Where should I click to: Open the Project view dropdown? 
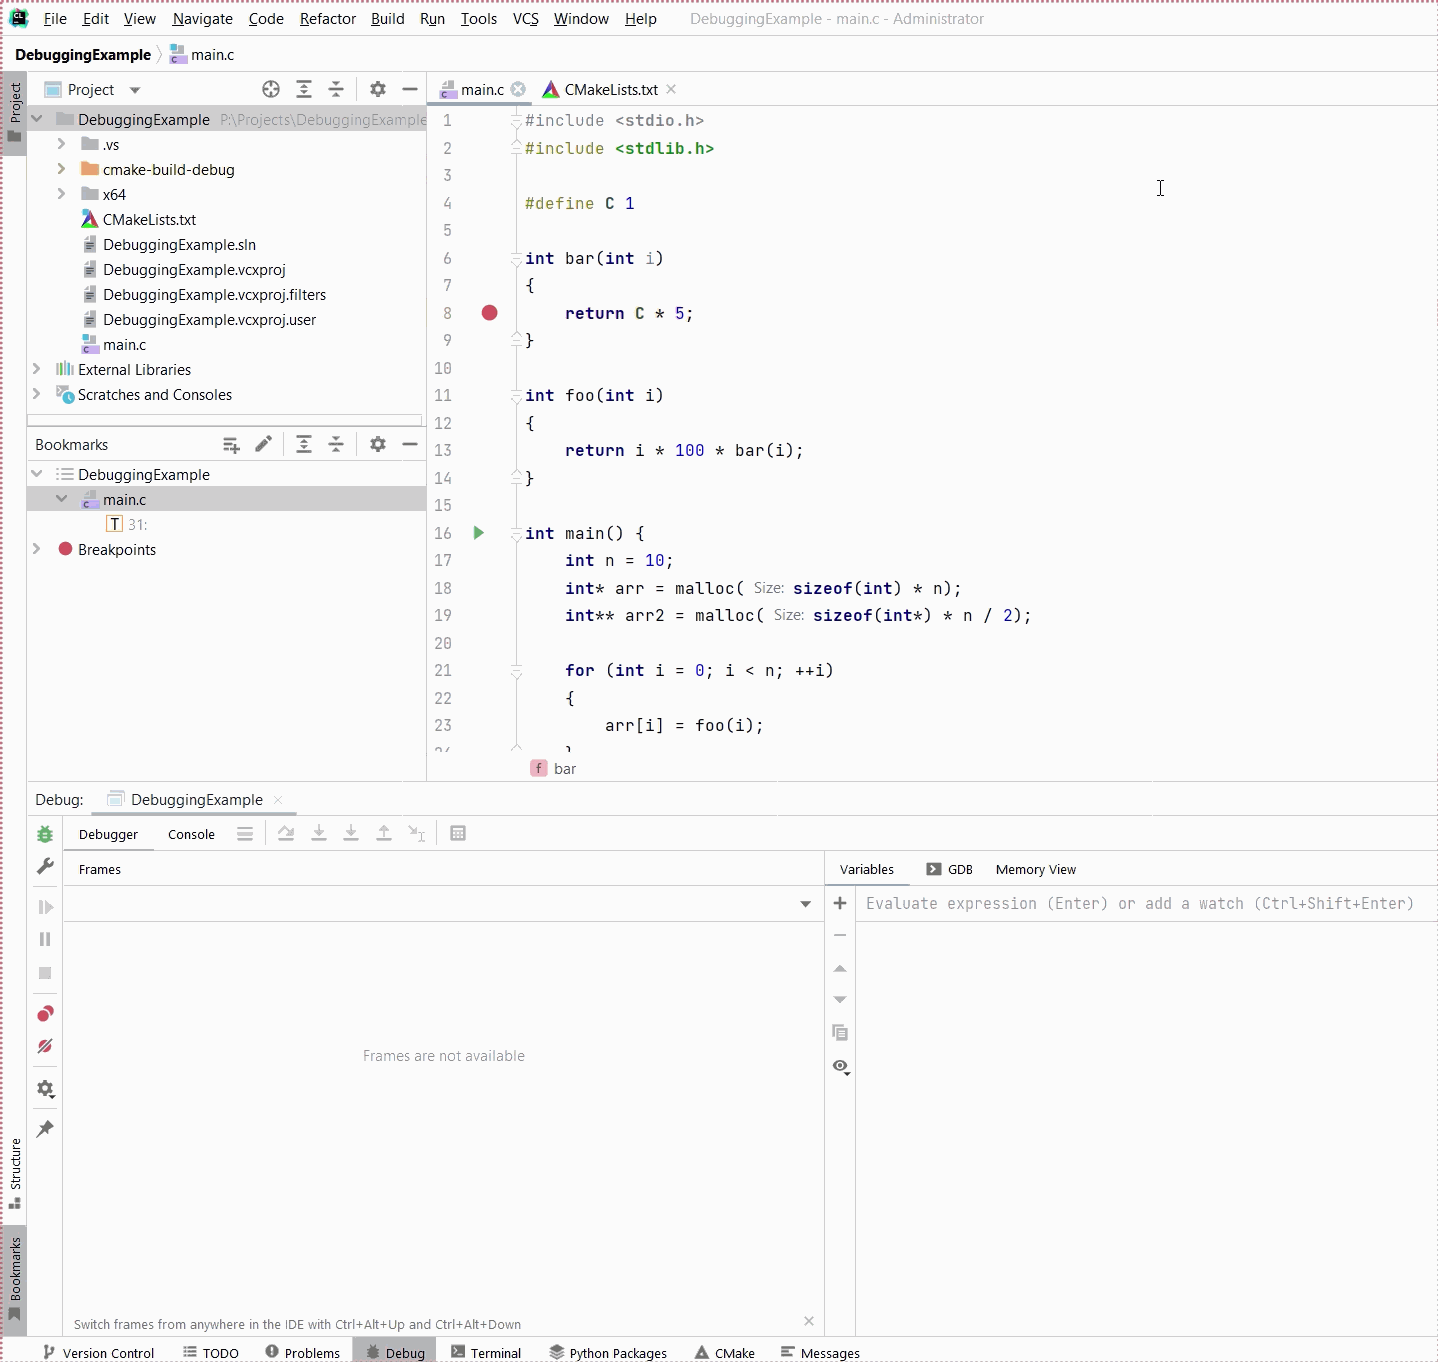pos(135,90)
